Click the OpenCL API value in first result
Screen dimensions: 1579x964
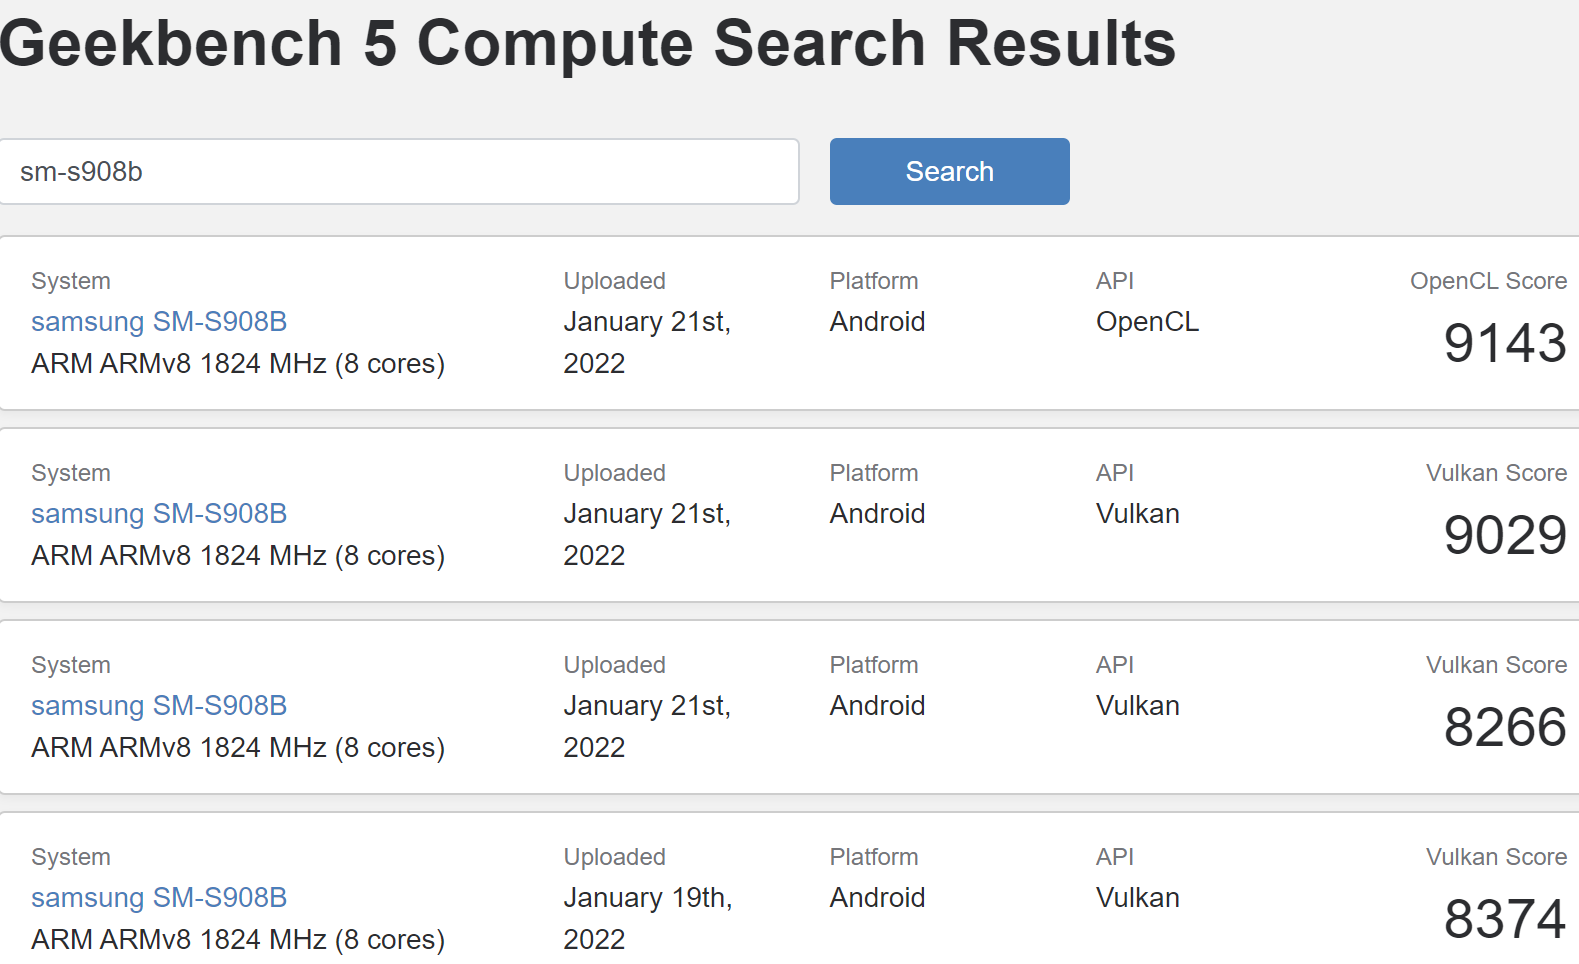coord(1147,322)
